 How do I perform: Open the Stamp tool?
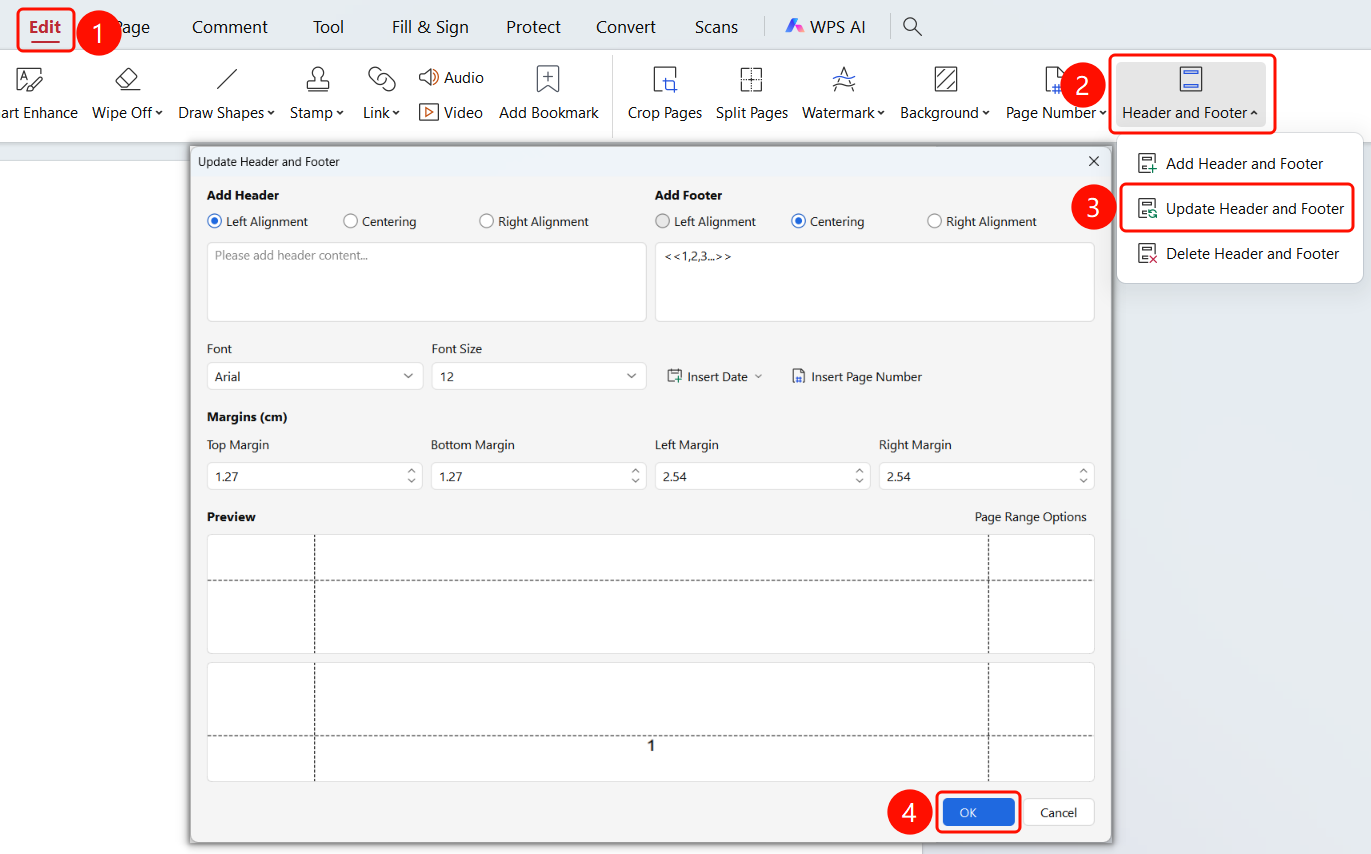coord(317,94)
